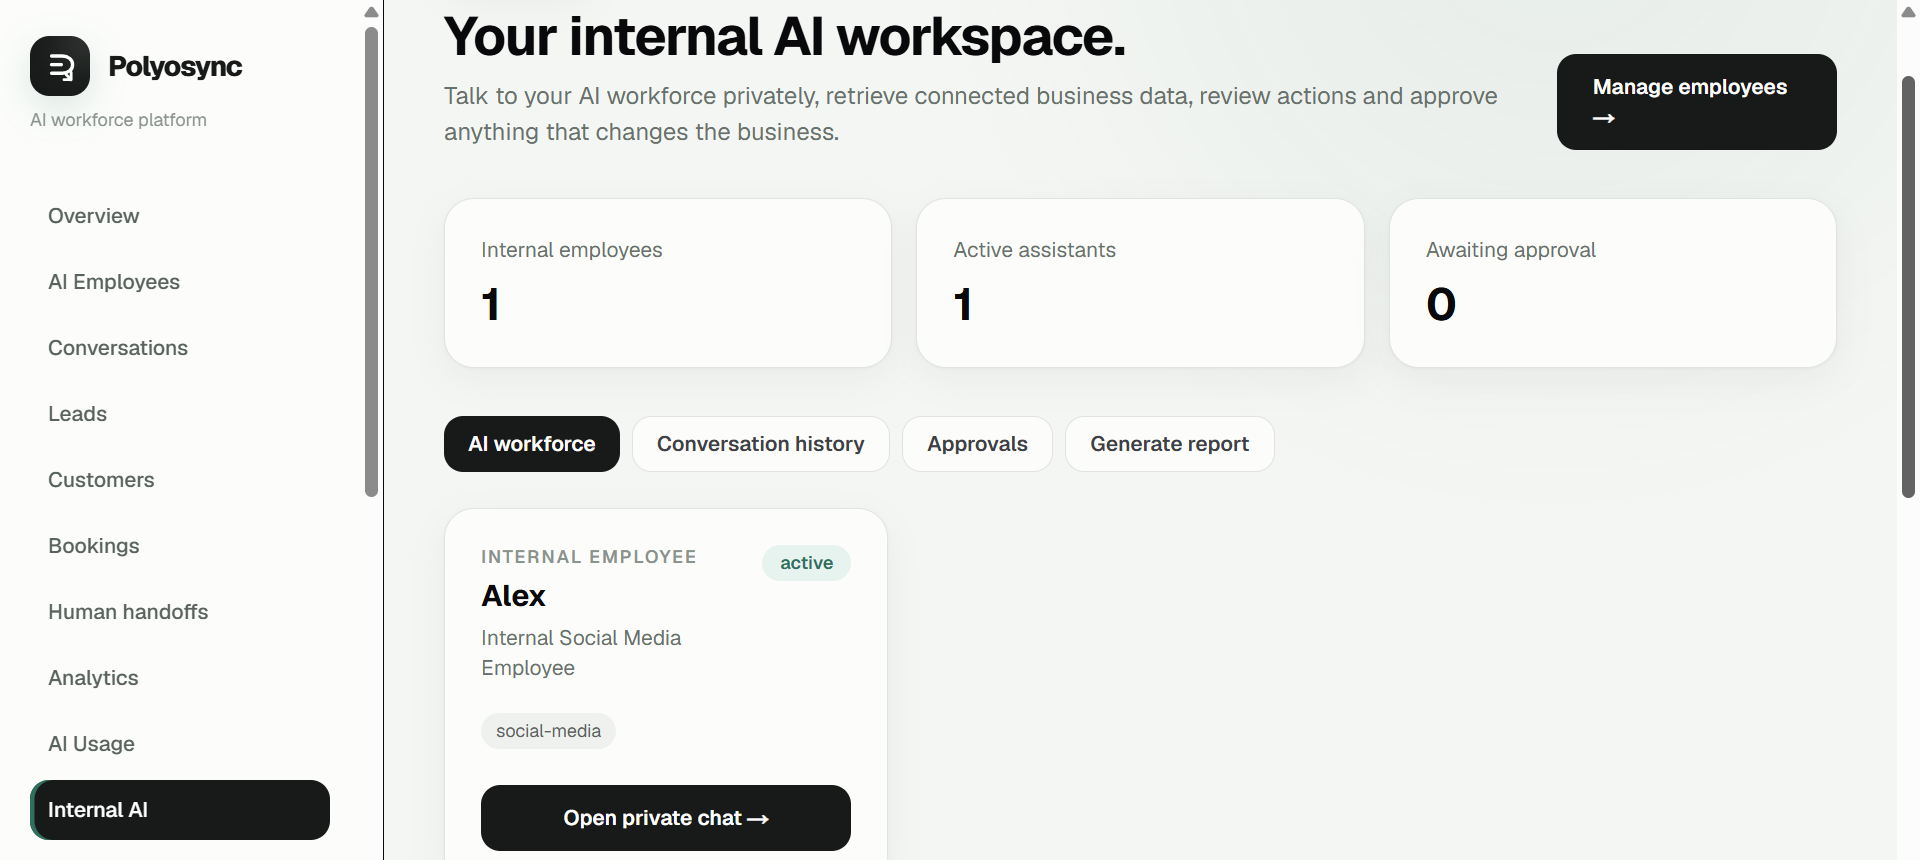
Task: Open the Approvals tab
Action: tap(977, 444)
